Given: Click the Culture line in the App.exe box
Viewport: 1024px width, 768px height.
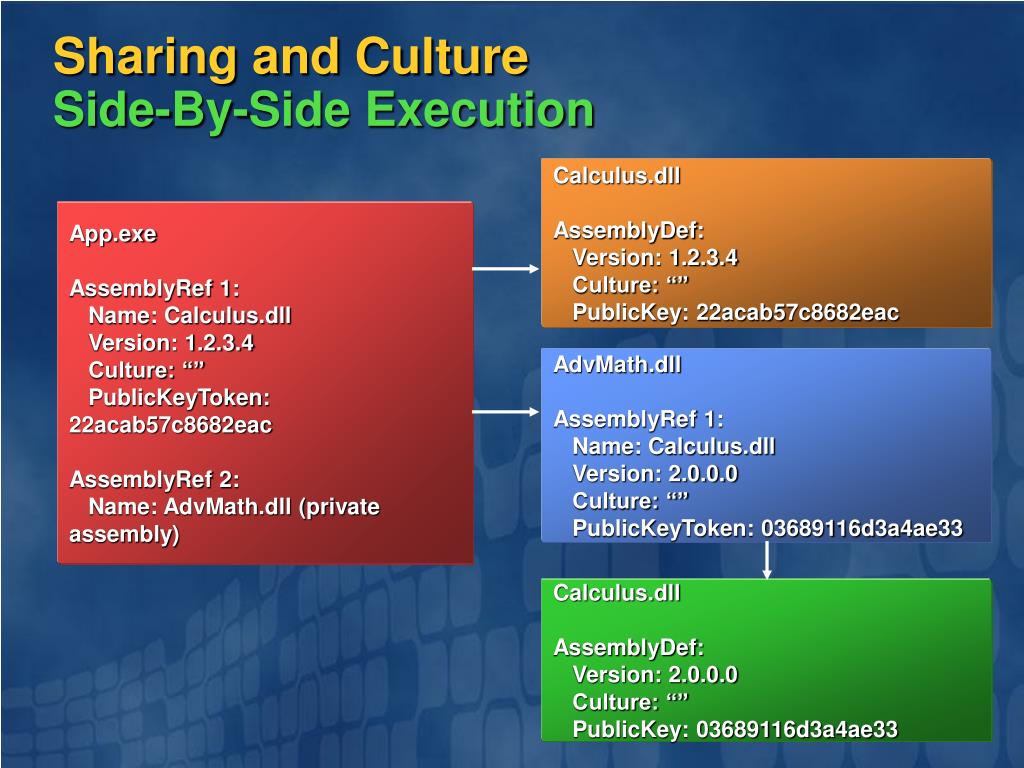Looking at the screenshot, I should 147,370.
